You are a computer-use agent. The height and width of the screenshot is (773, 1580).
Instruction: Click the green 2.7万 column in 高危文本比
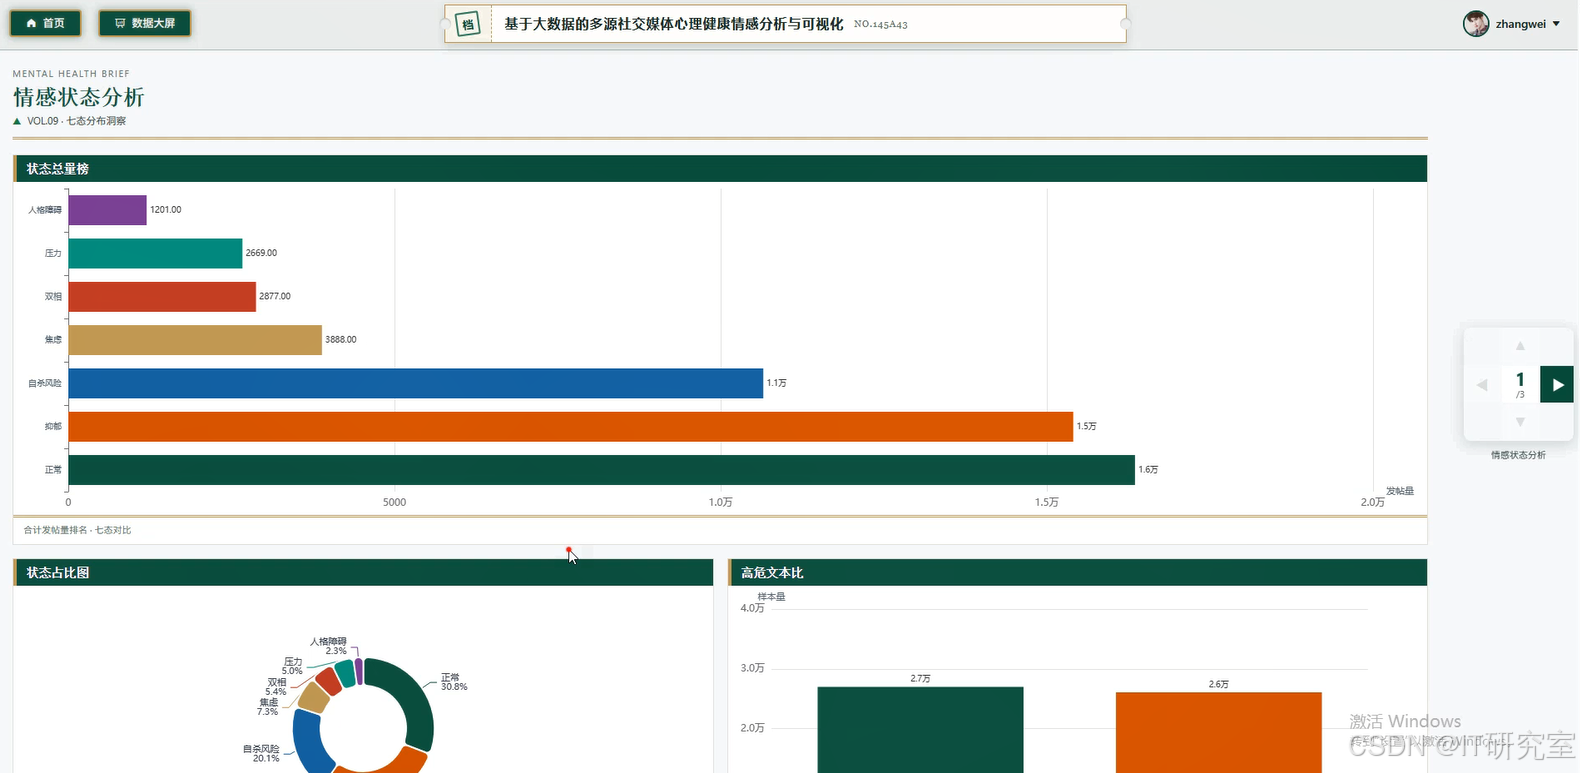[x=920, y=729]
